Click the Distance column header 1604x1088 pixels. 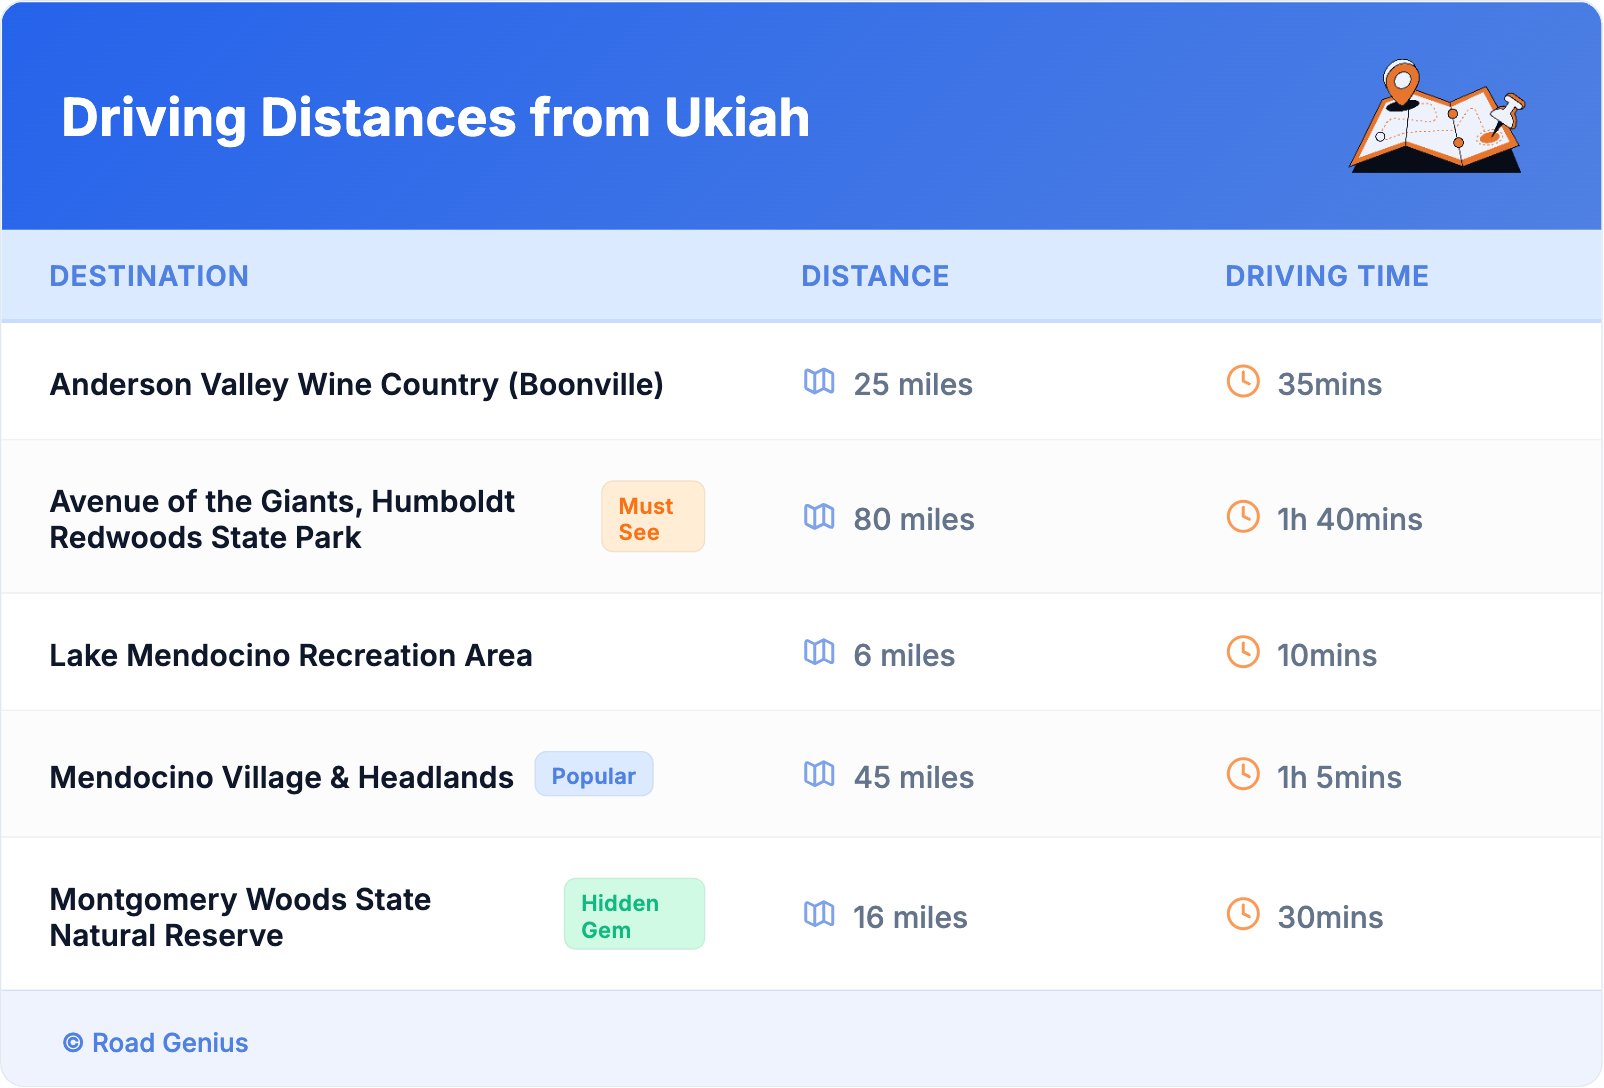875,276
